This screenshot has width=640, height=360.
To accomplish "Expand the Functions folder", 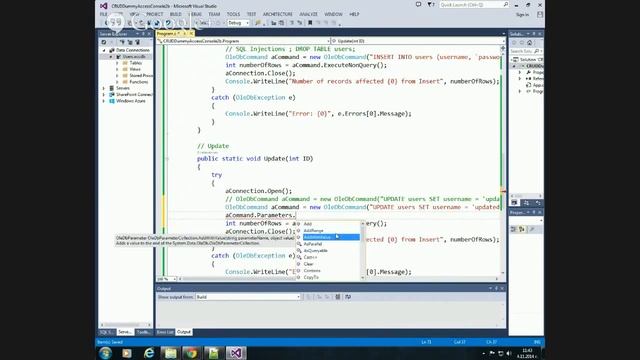I will pos(118,82).
